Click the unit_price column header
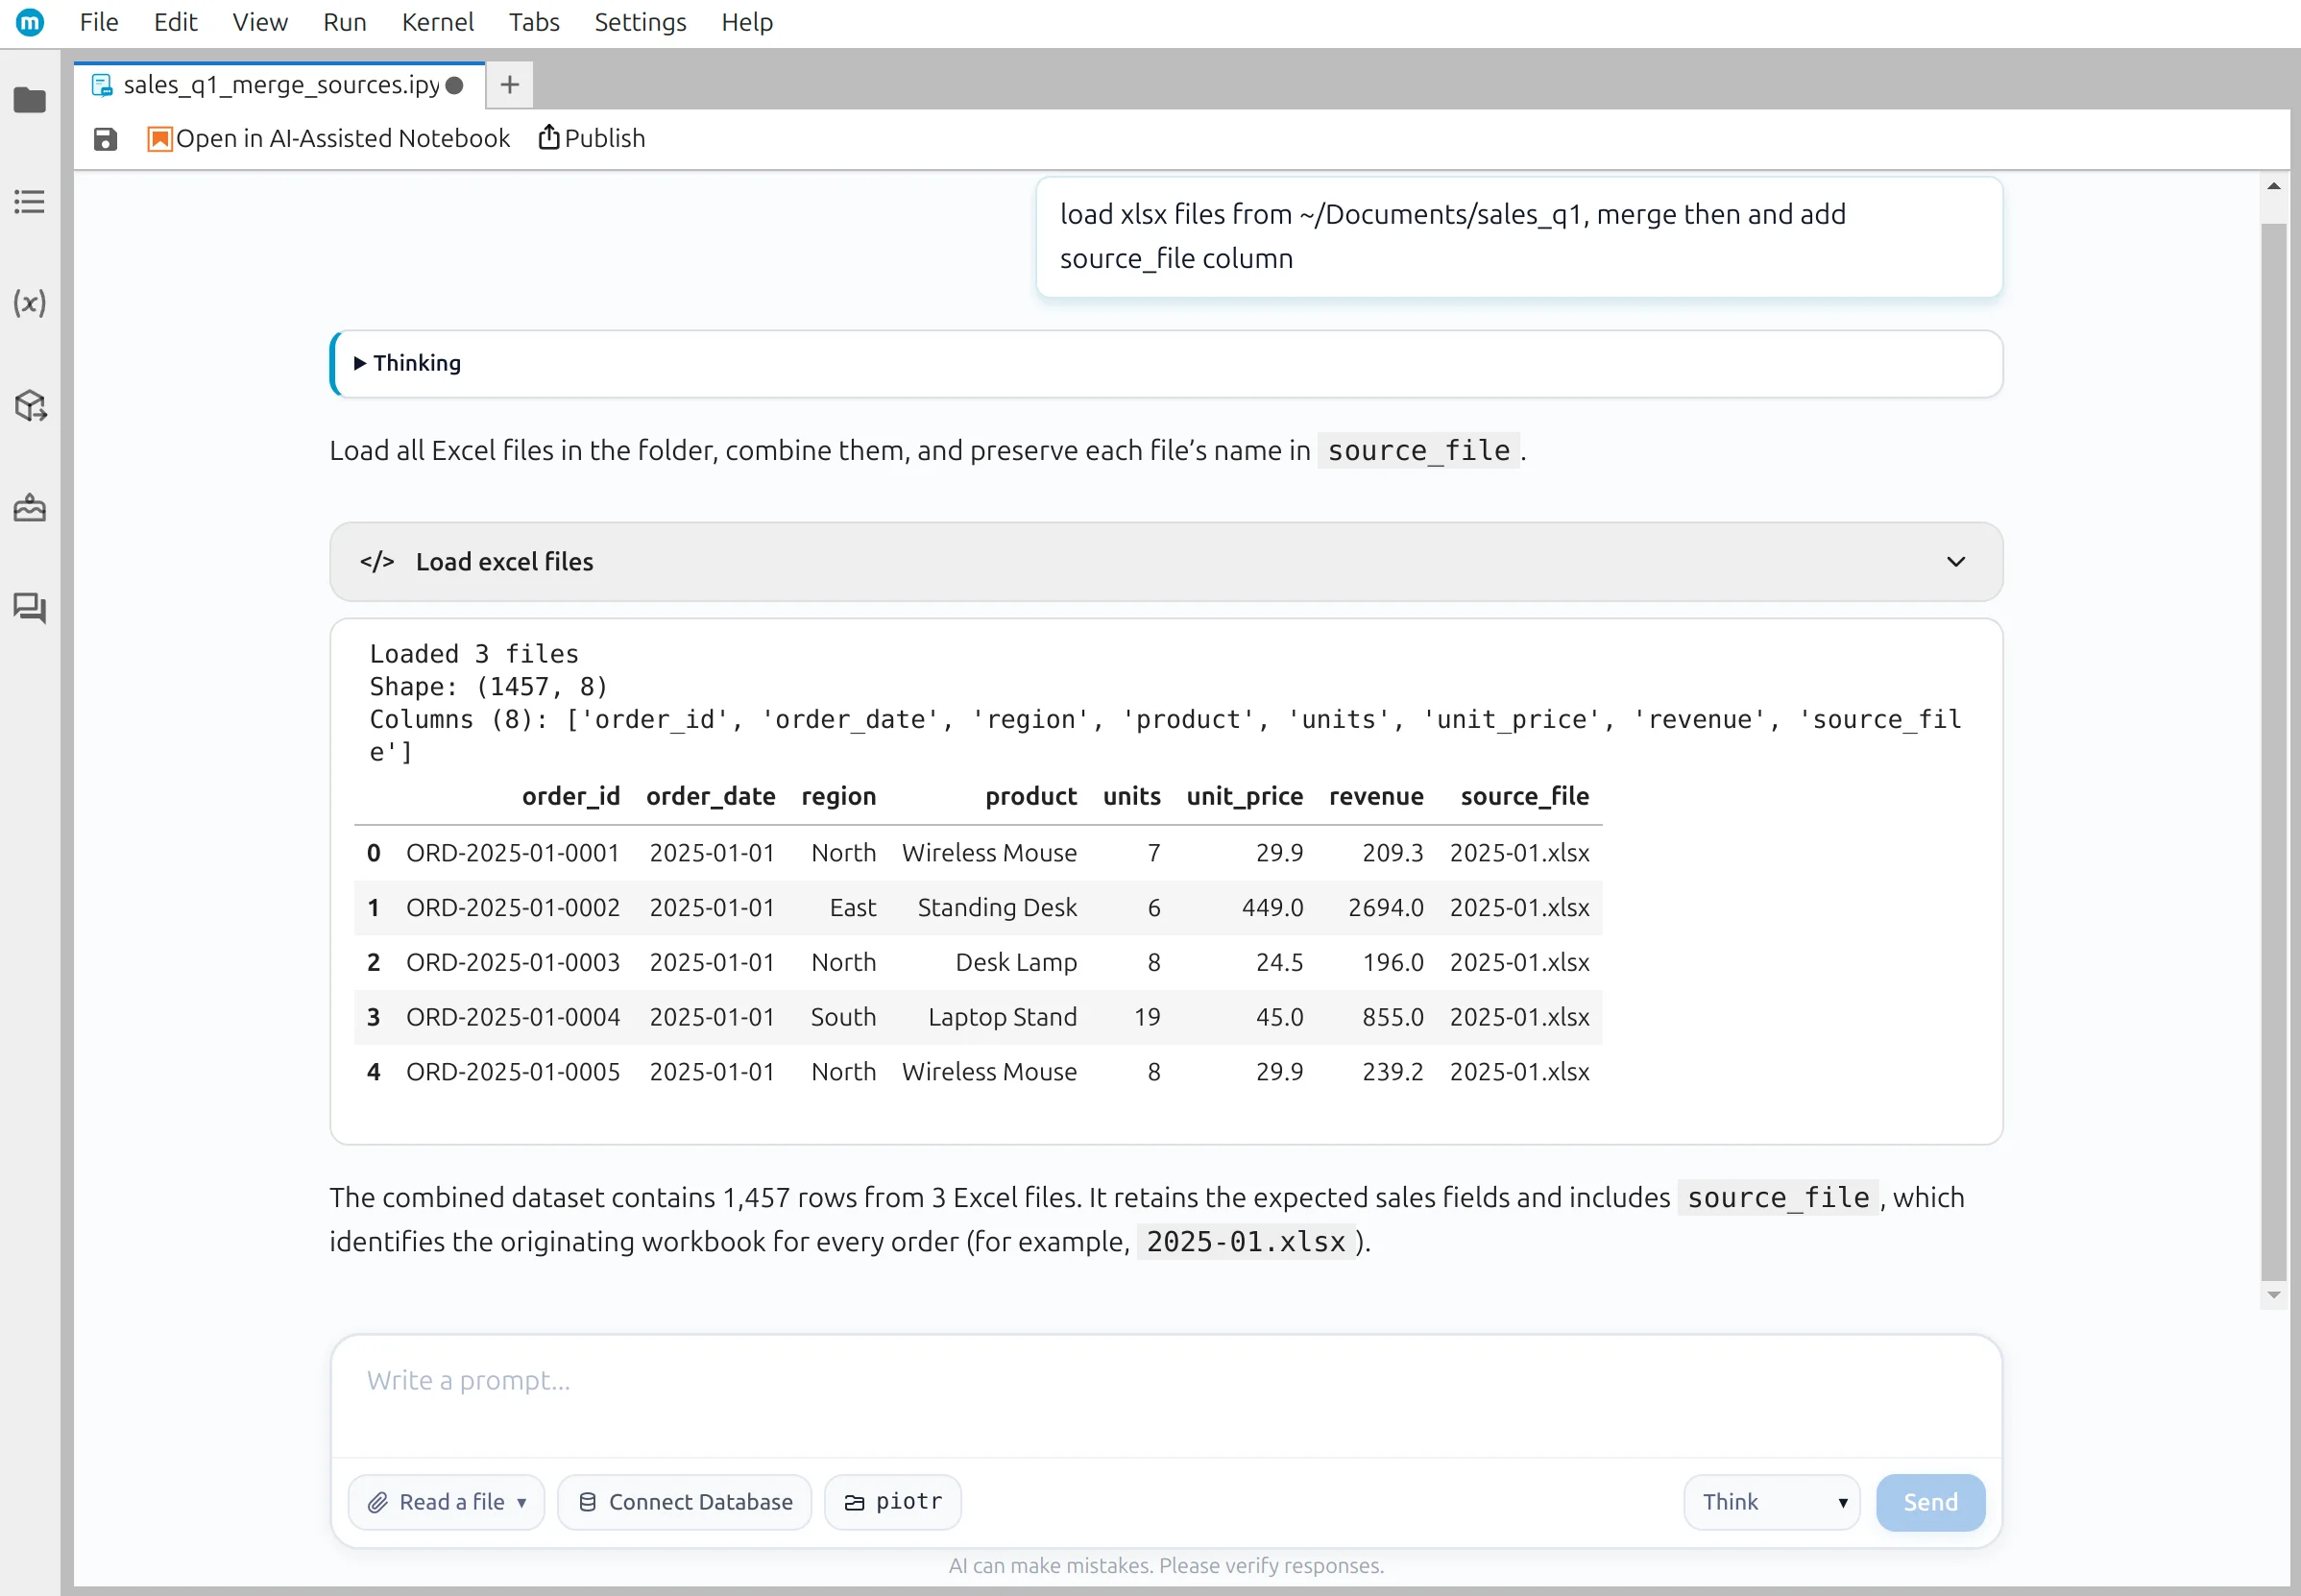Image resolution: width=2301 pixels, height=1596 pixels. [1245, 797]
